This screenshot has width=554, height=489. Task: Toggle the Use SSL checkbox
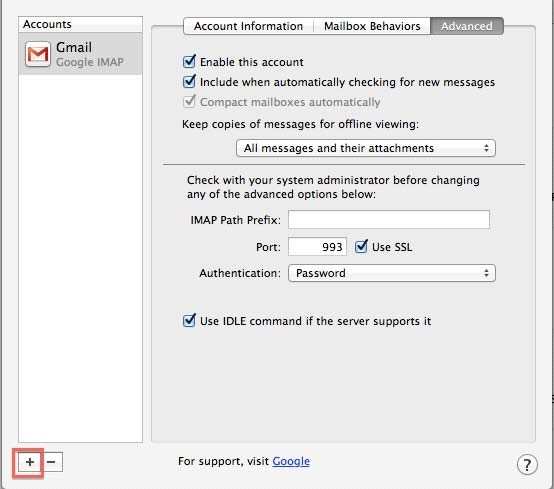[361, 247]
